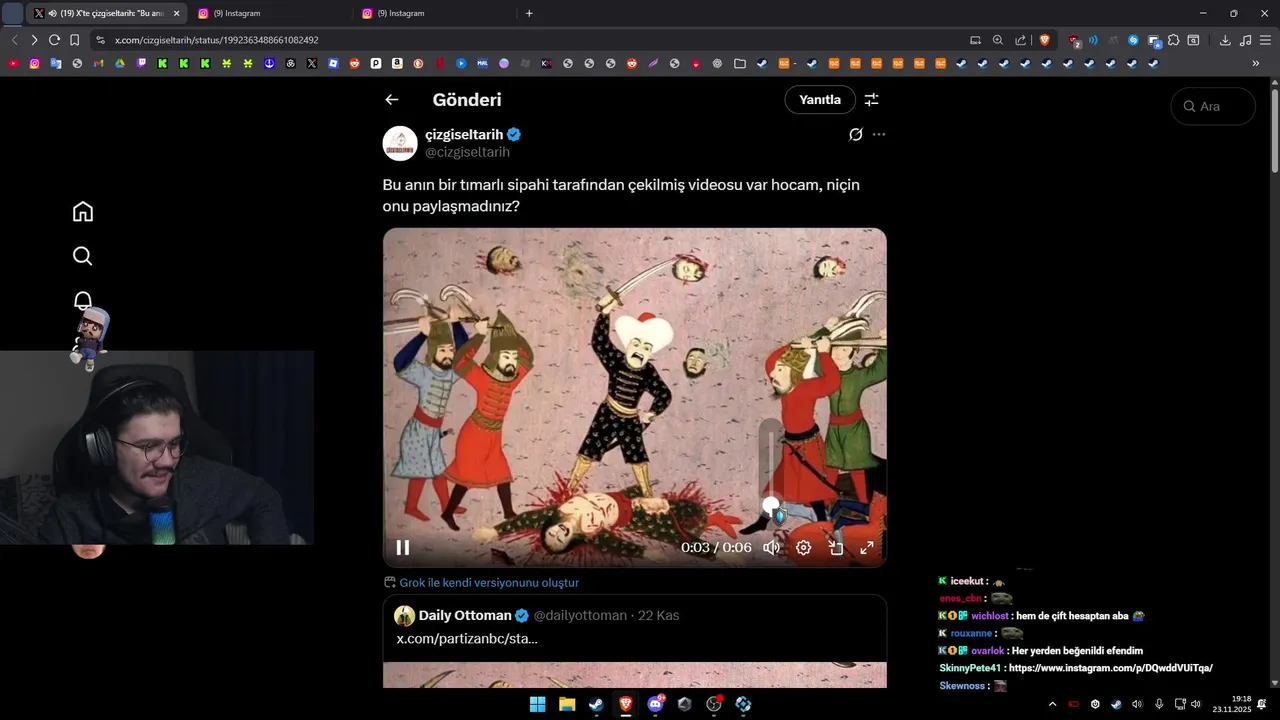
Task: Open reply sorting filter icon beside Yanıtla
Action: pos(871,100)
